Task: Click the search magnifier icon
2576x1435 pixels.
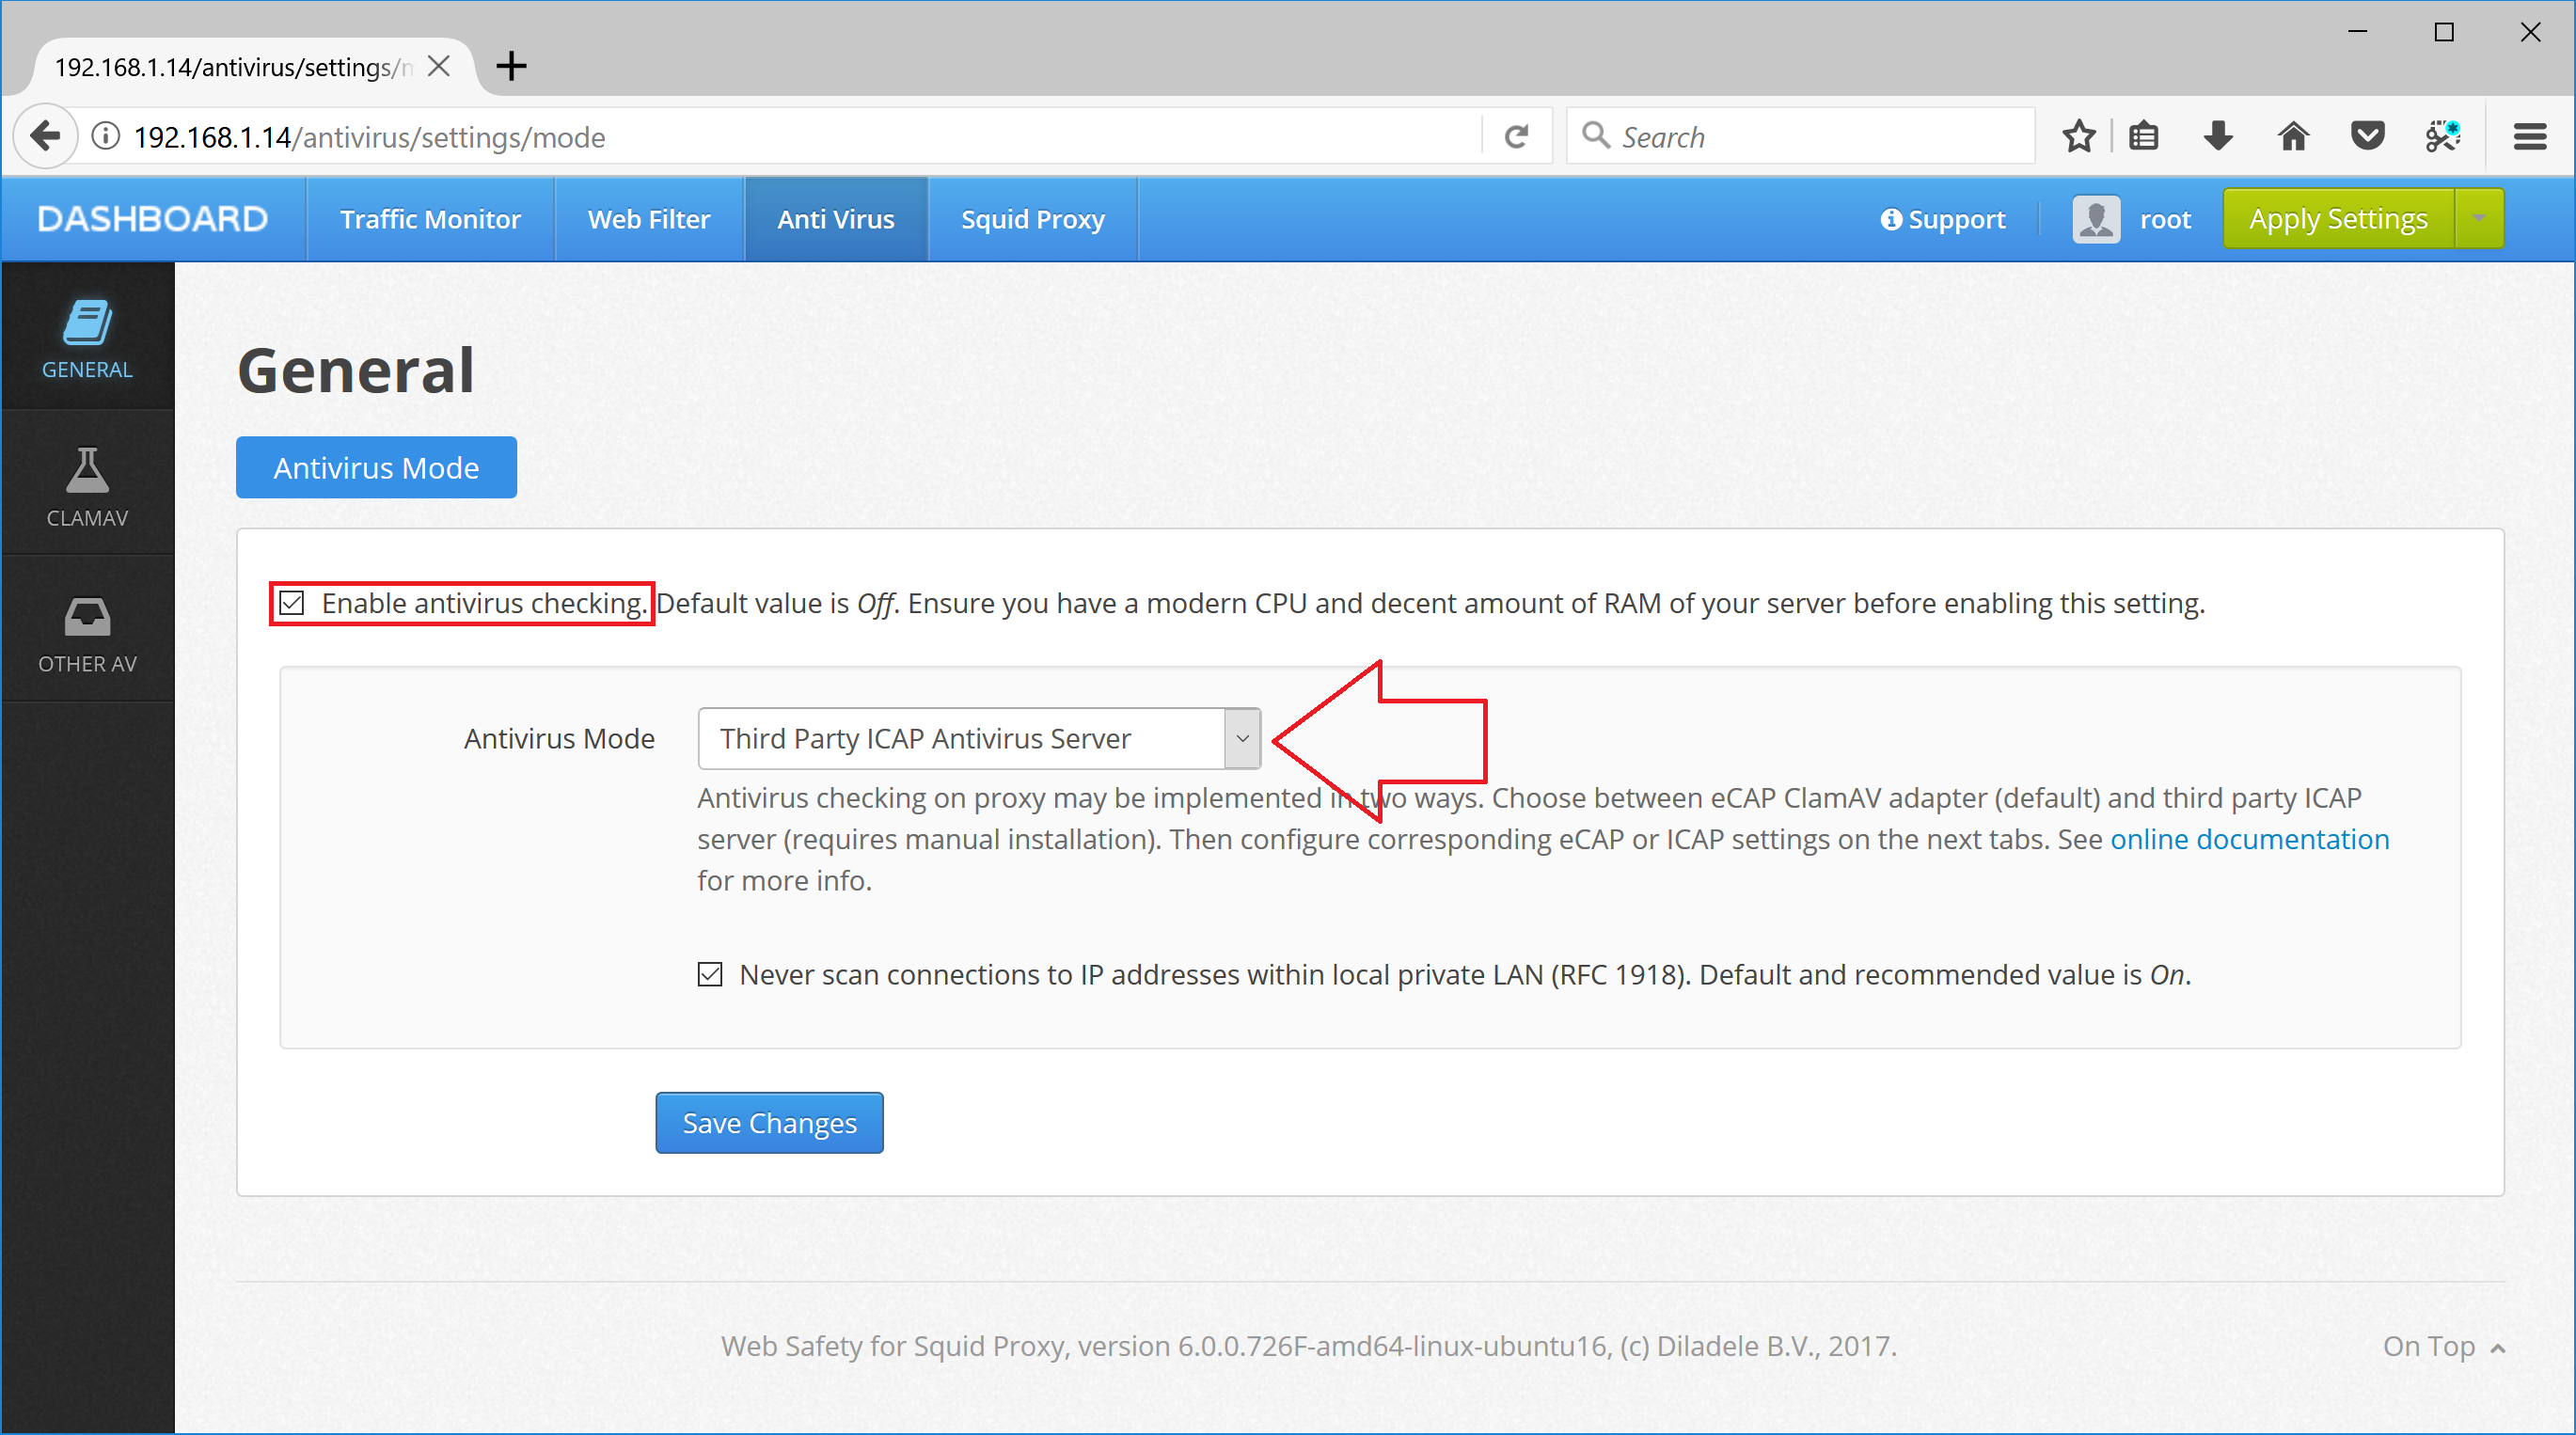Action: pyautogui.click(x=1596, y=135)
